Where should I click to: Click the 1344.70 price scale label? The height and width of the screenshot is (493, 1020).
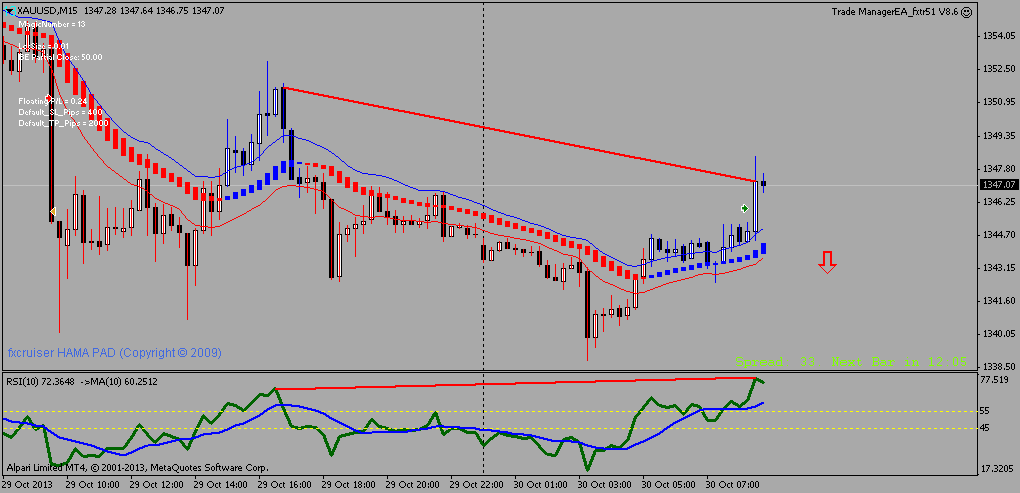click(999, 234)
